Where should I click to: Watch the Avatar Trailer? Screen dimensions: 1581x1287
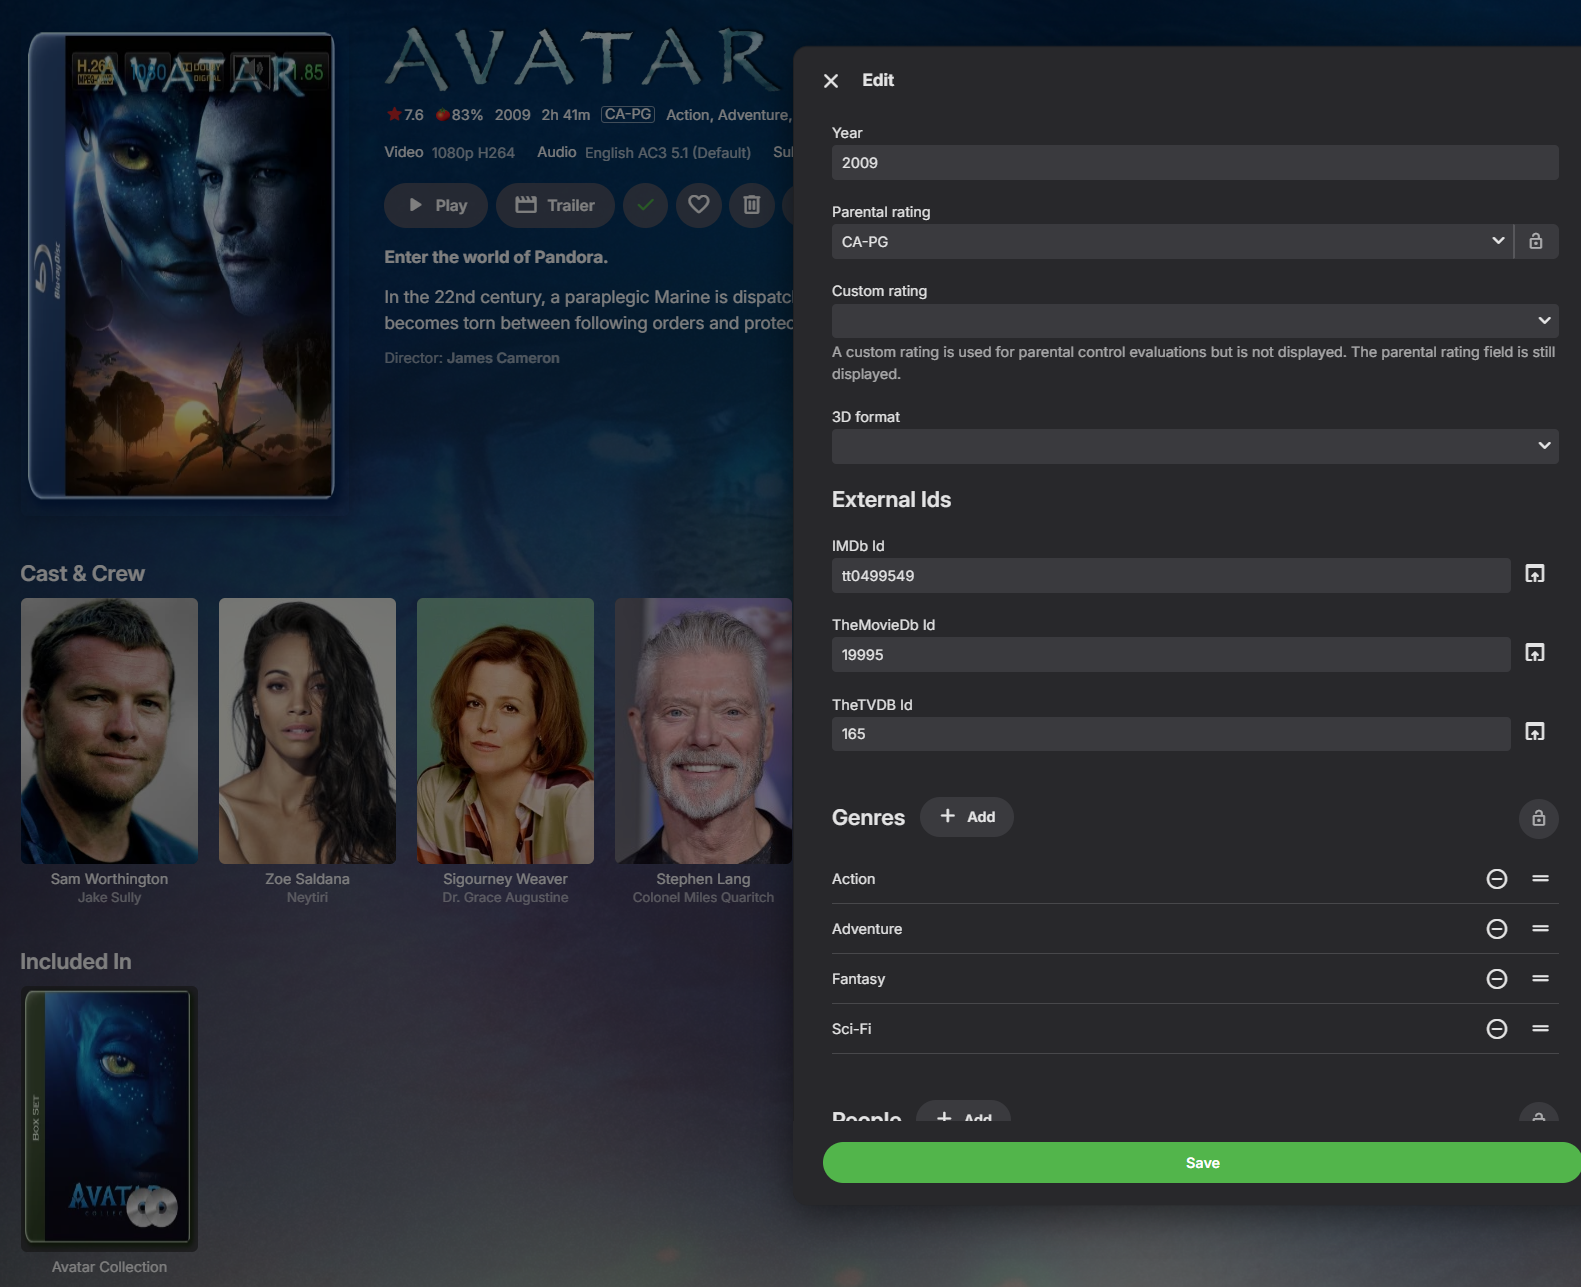555,205
